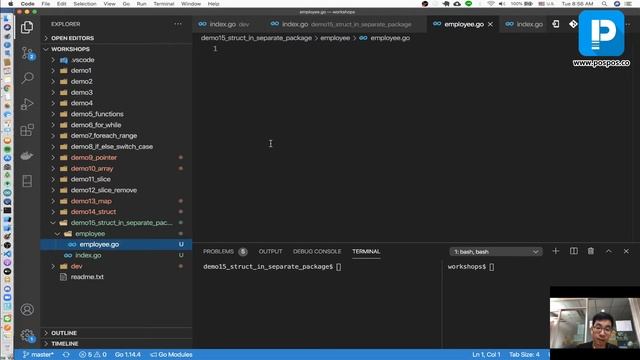Add a new terminal with plus icon
The width and height of the screenshot is (640, 360).
click(x=556, y=251)
